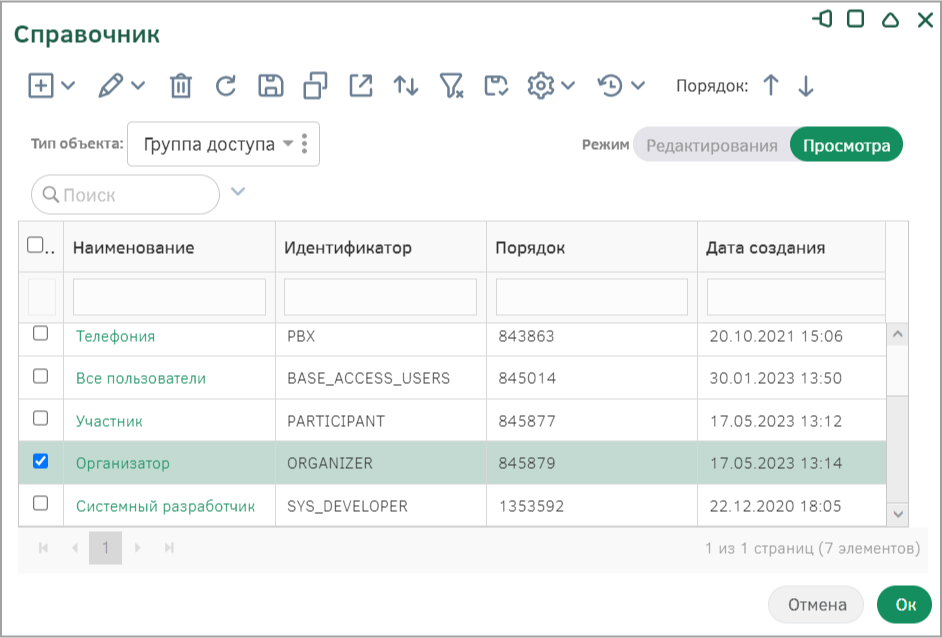942x638 pixels.
Task: Click the Ок button
Action: point(905,605)
